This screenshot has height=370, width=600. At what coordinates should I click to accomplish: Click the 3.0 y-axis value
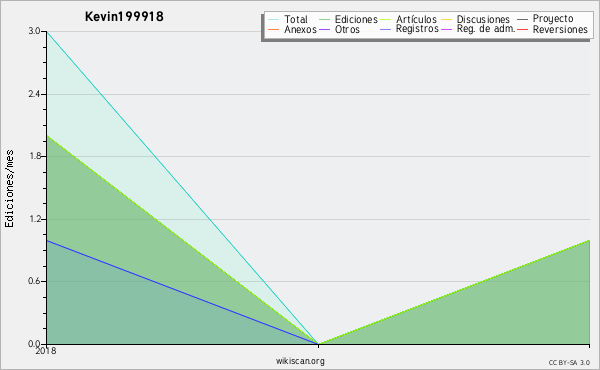point(34,31)
